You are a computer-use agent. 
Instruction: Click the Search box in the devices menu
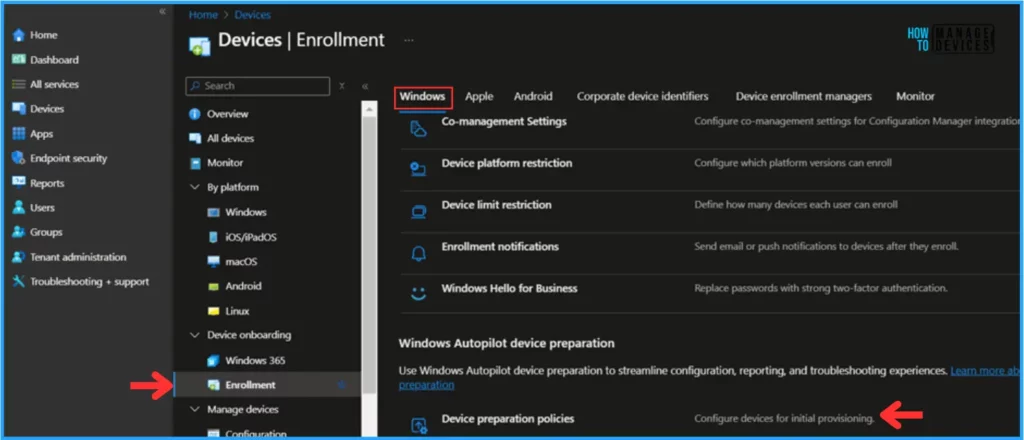click(258, 86)
